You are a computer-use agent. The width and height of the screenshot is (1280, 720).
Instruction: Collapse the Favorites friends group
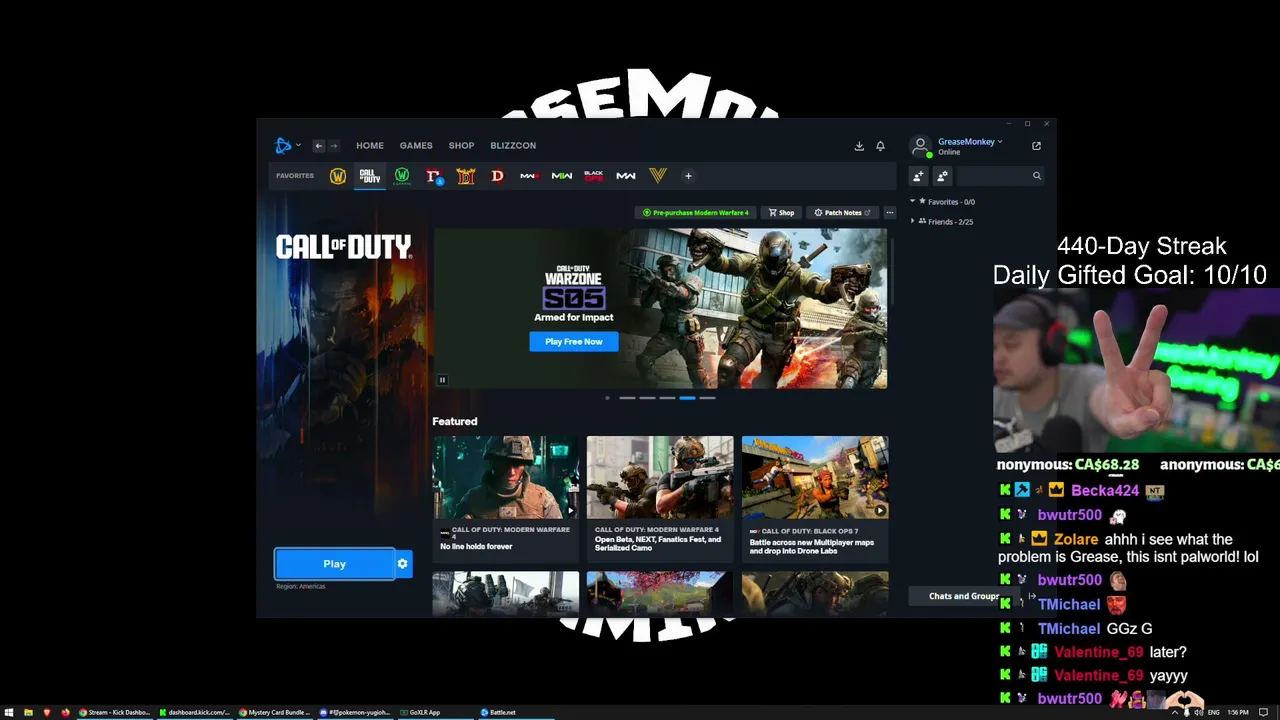[913, 202]
